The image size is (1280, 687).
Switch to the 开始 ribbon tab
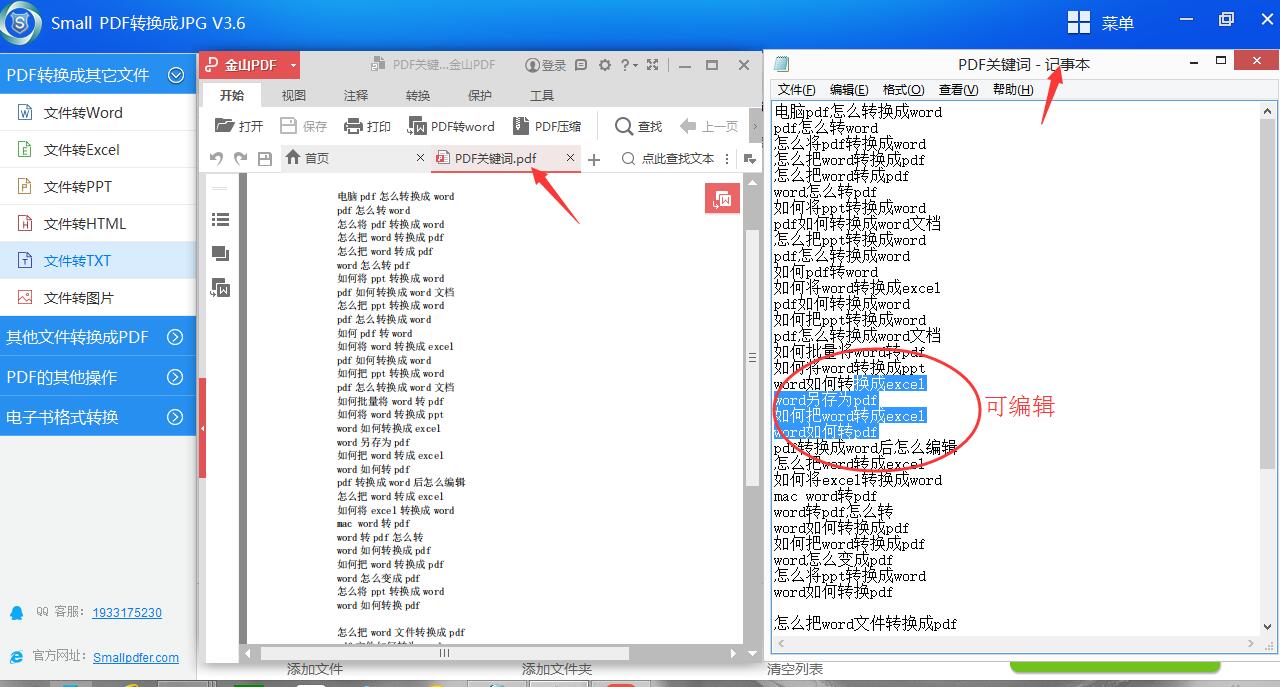coord(232,95)
